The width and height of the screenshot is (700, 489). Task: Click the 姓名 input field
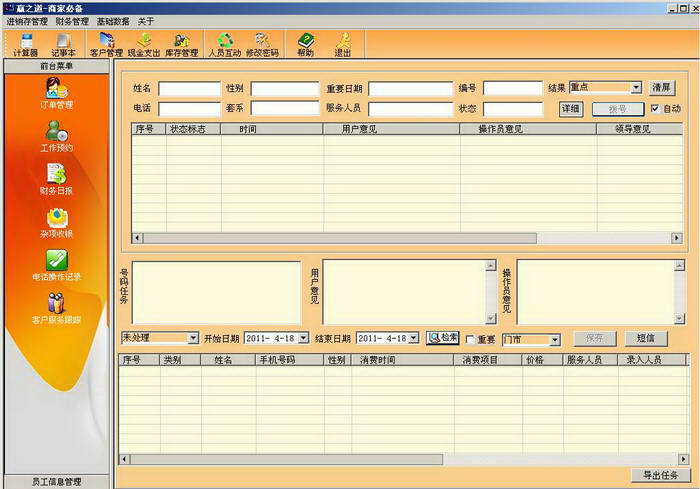(x=189, y=88)
